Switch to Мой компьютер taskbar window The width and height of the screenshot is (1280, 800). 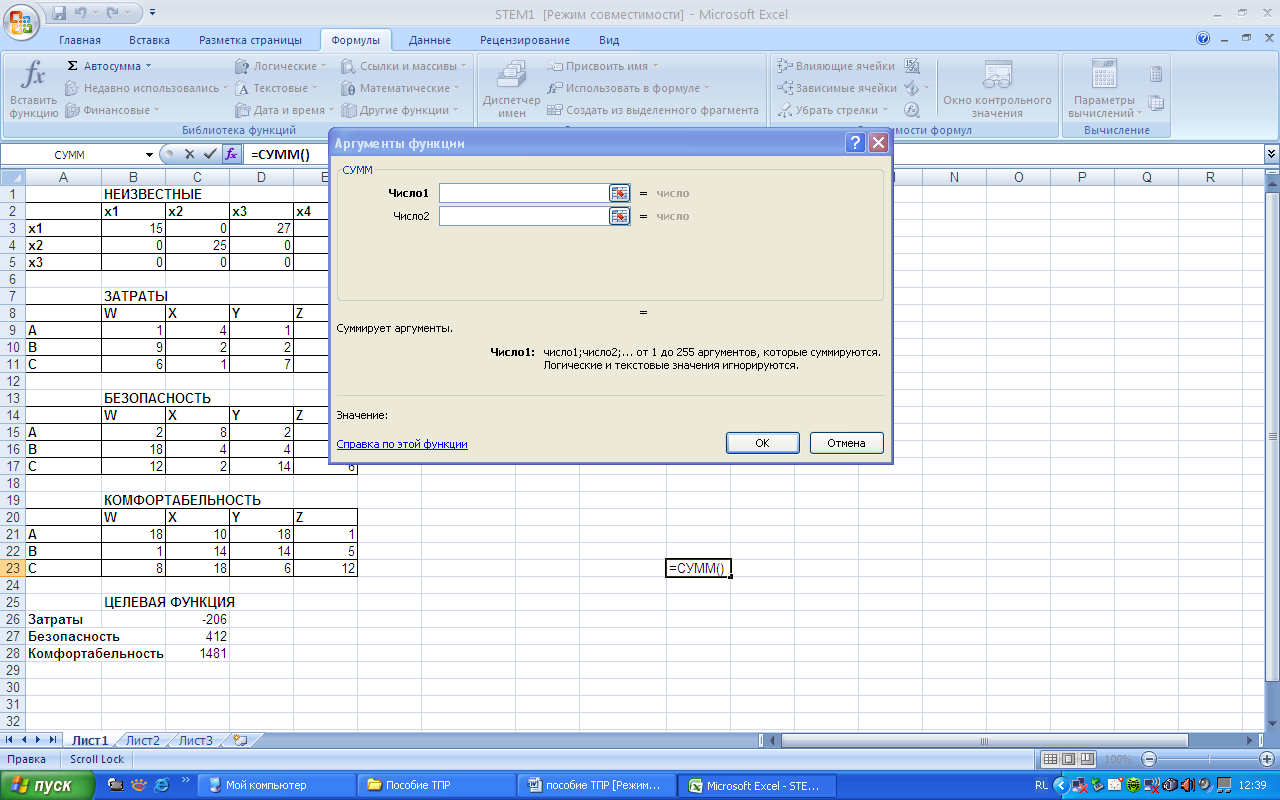275,786
